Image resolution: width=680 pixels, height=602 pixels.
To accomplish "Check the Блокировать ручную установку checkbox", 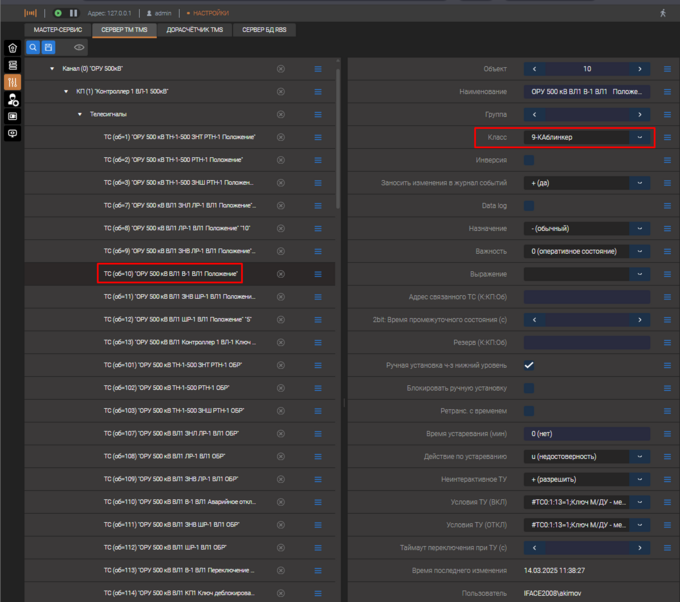I will 529,388.
